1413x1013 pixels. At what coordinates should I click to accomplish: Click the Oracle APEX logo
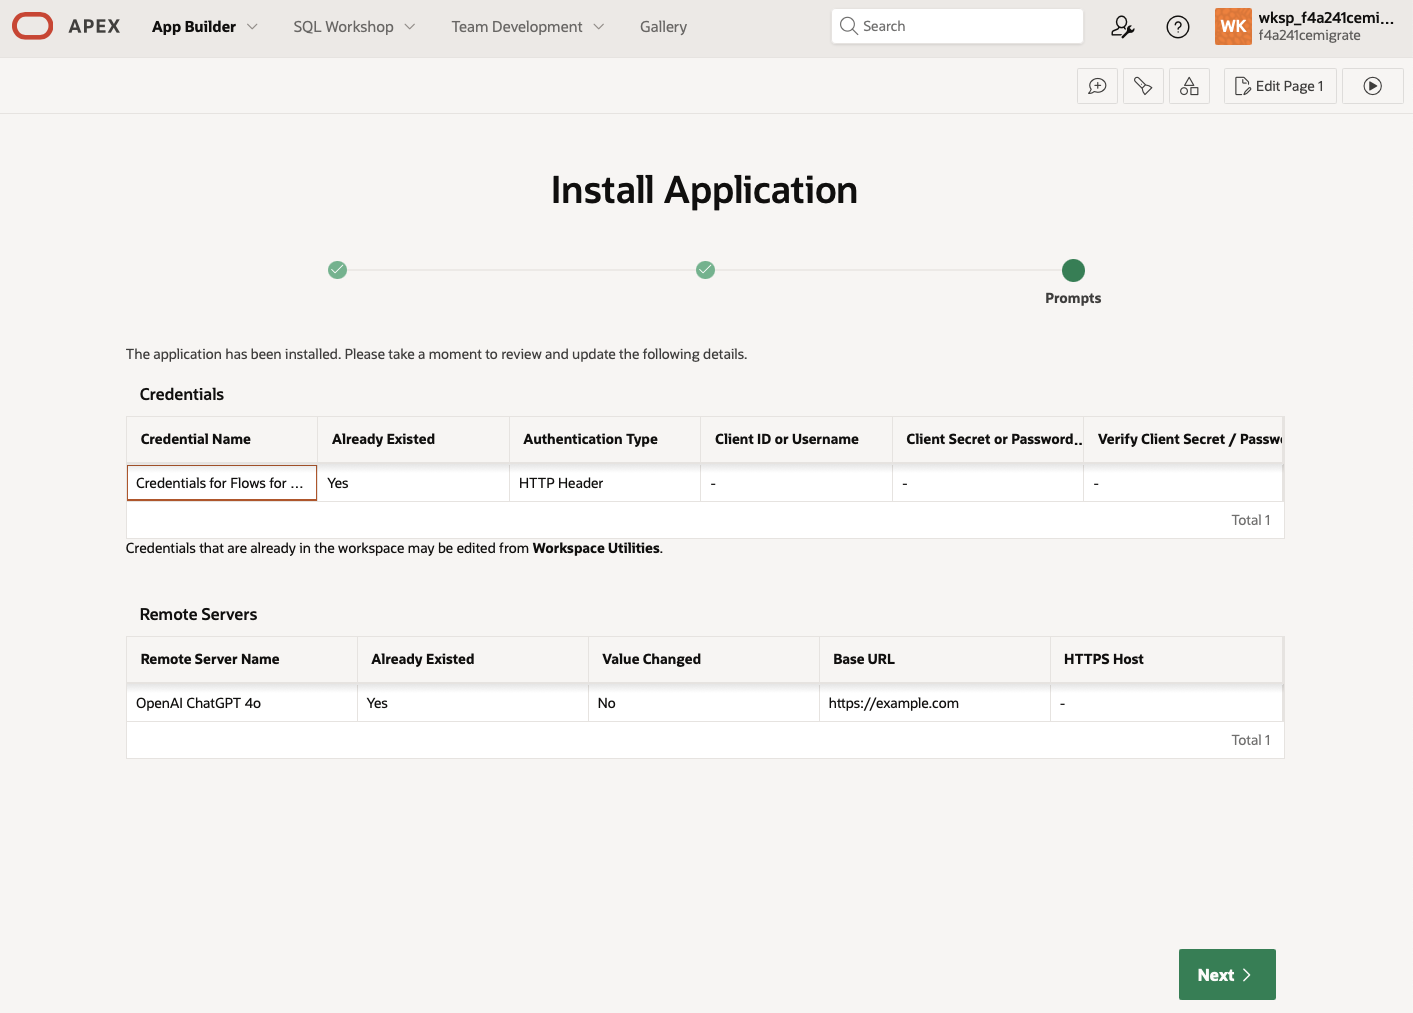point(66,26)
